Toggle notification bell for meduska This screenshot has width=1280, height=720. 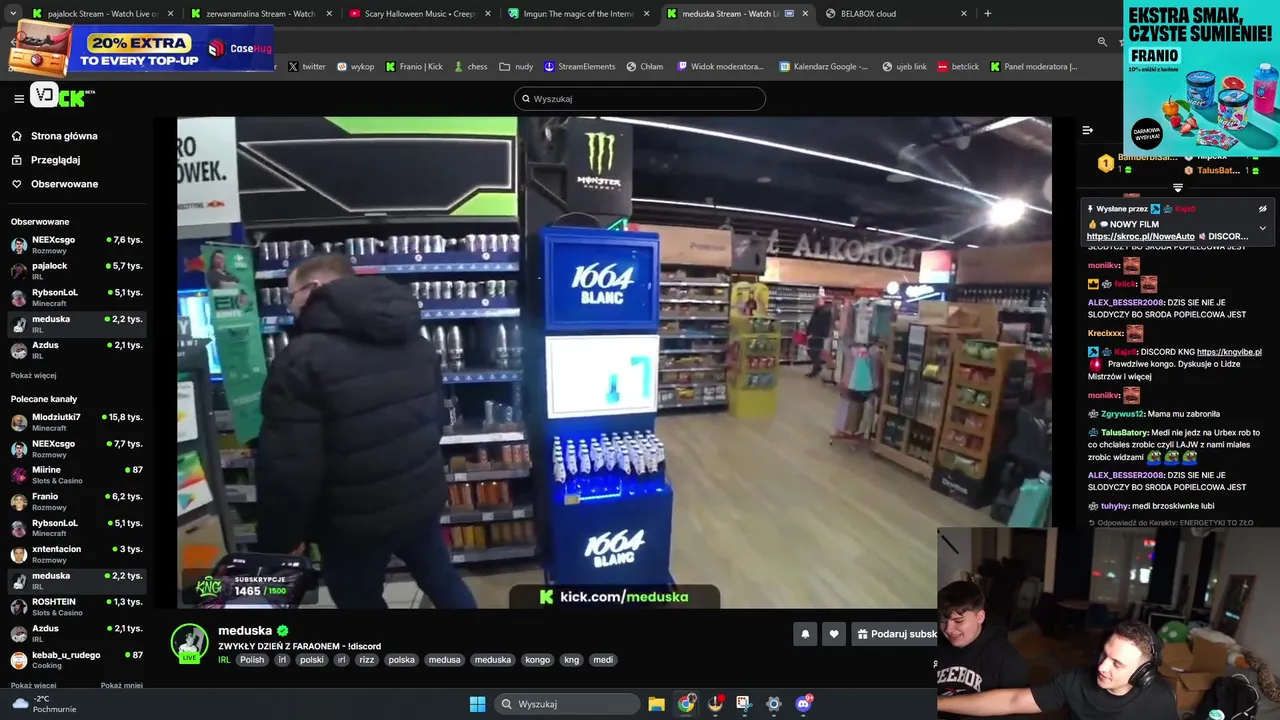click(x=805, y=634)
